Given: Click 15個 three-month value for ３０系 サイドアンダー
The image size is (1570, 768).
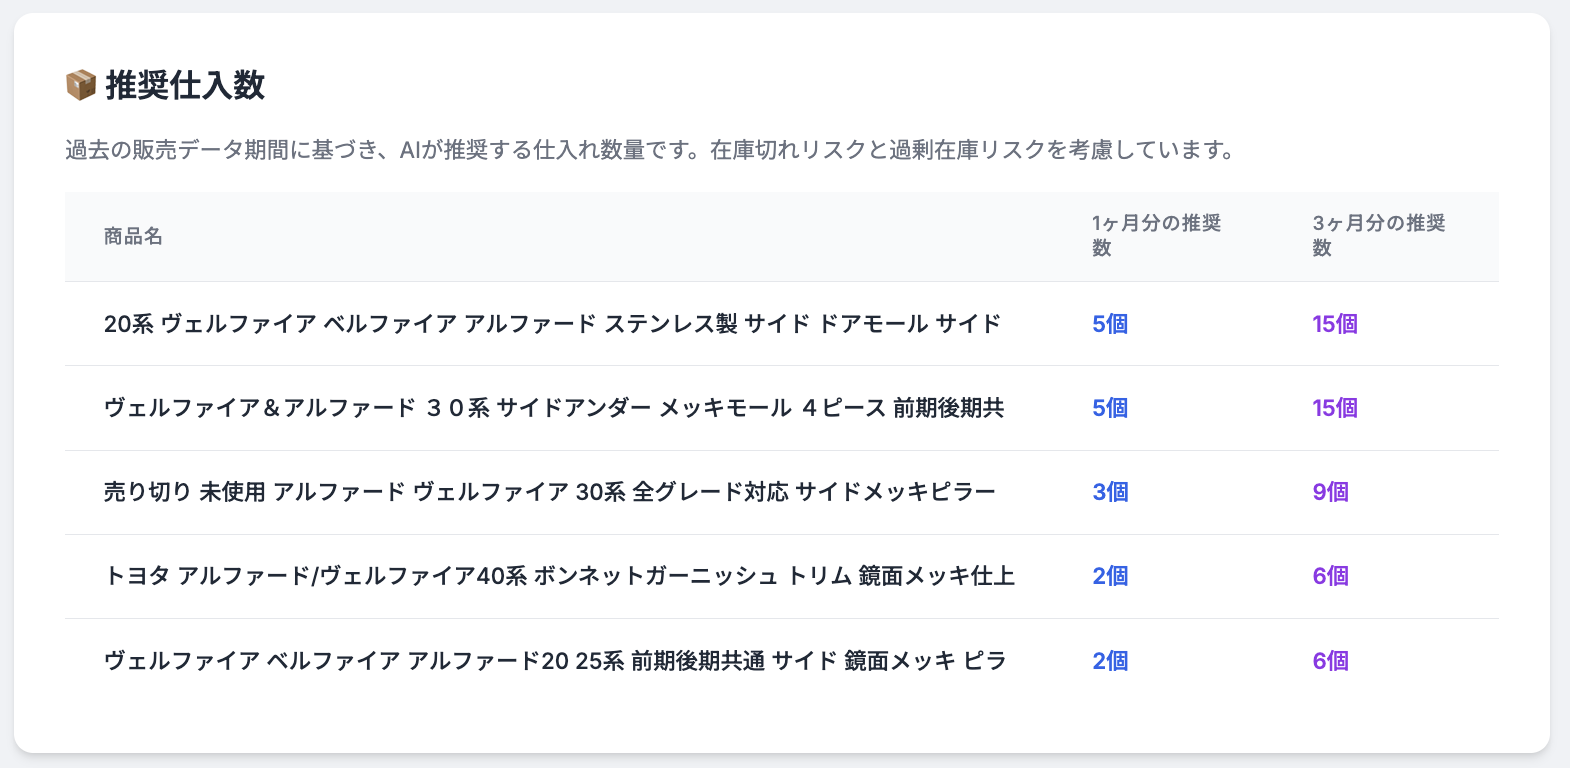Looking at the screenshot, I should point(1335,408).
